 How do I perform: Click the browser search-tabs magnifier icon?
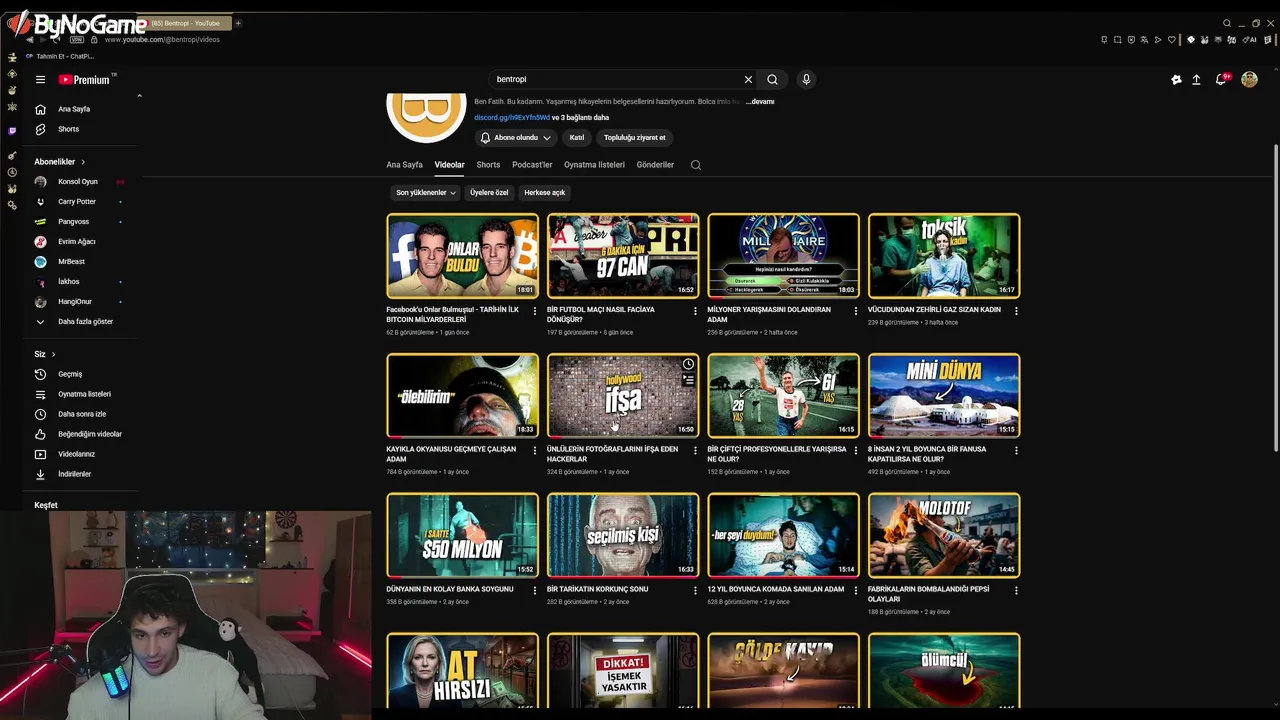click(x=1227, y=23)
